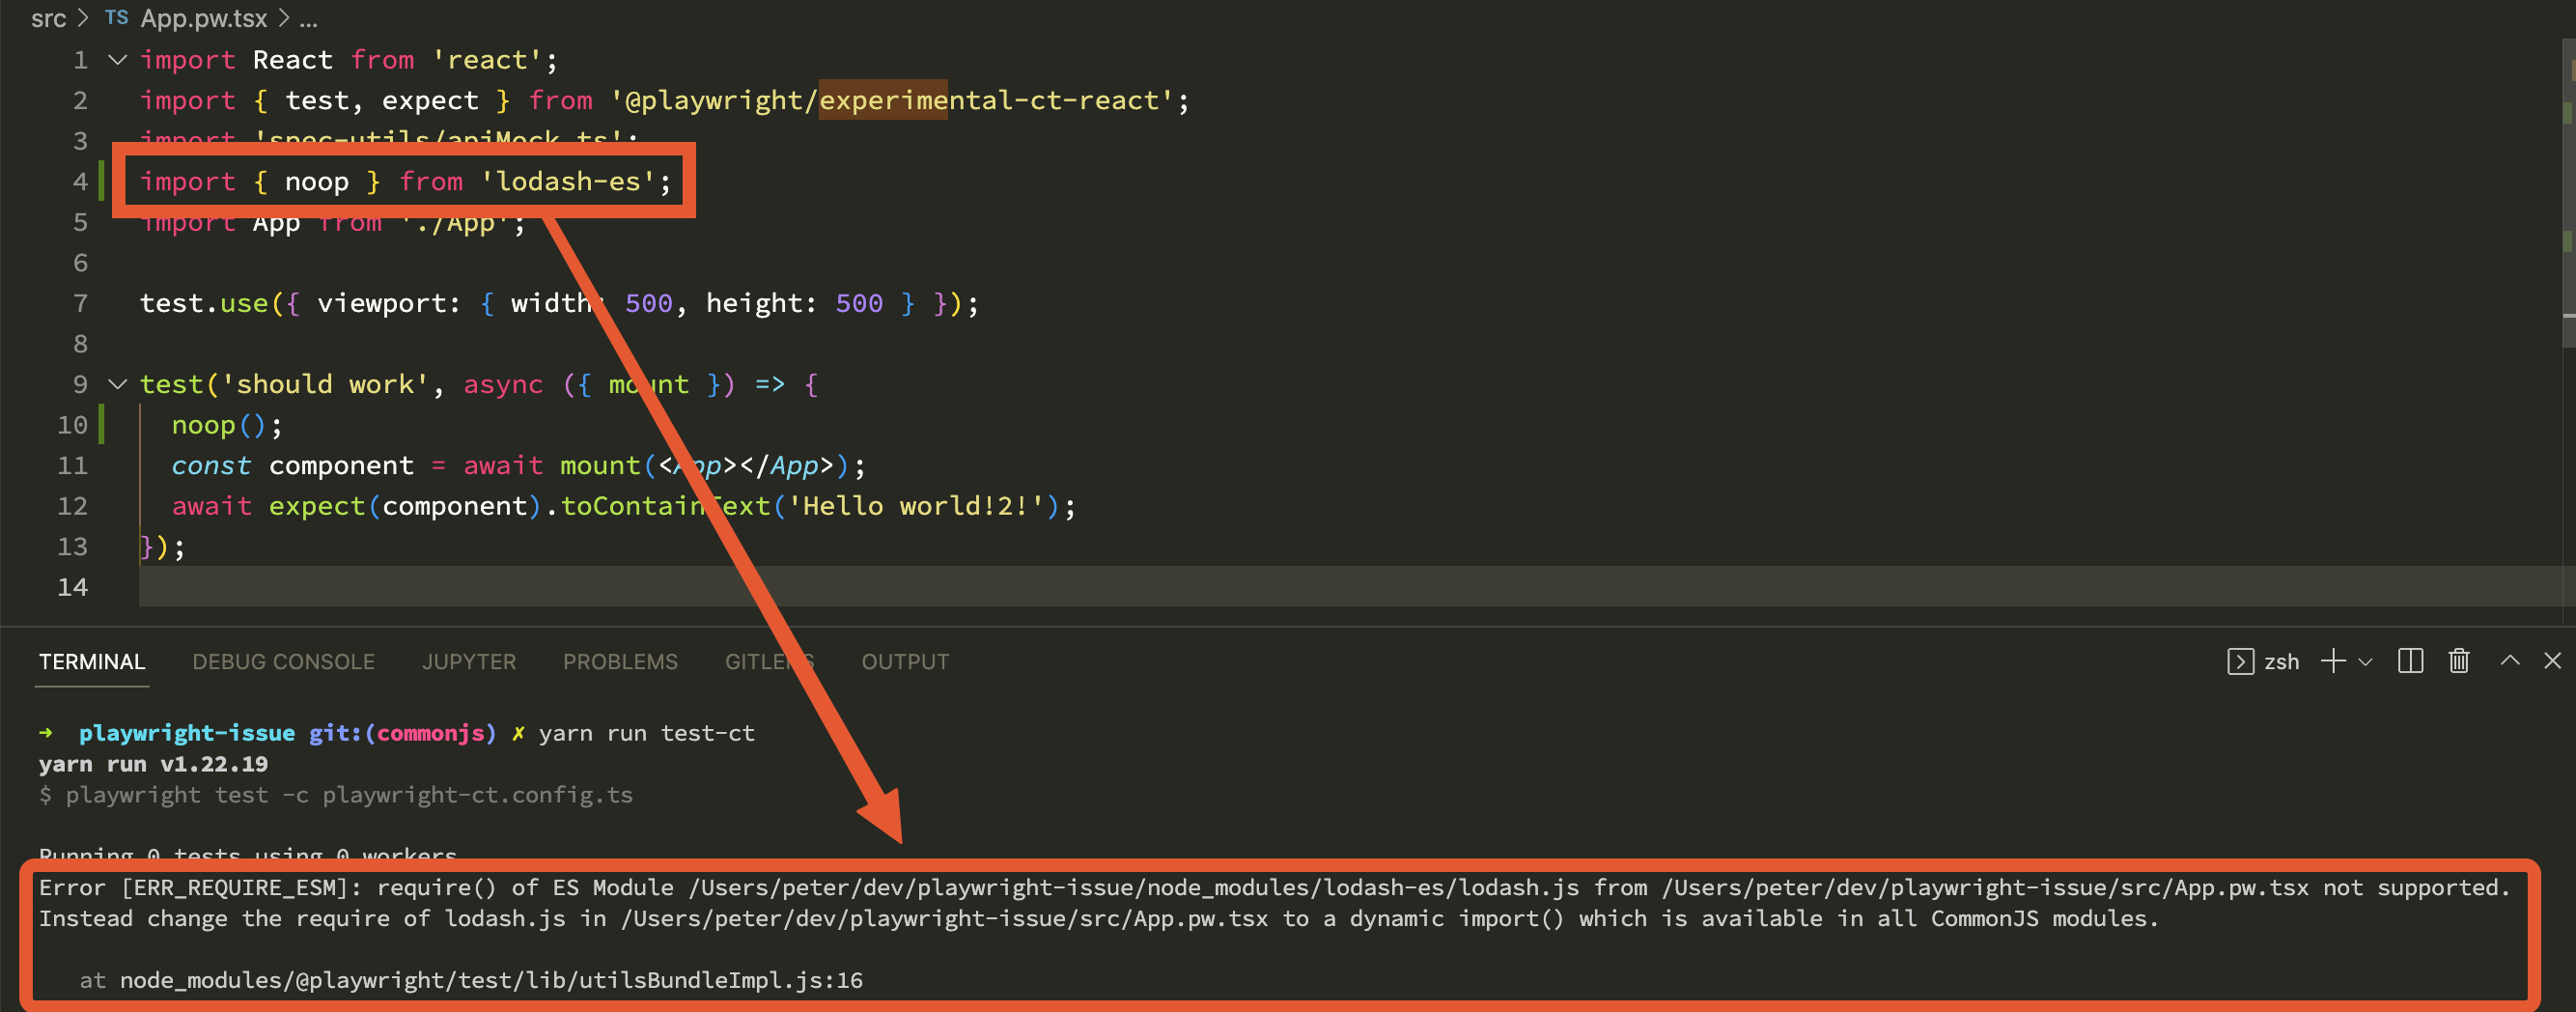Click line number 7 in the gutter
The image size is (2576, 1012).
(79, 303)
